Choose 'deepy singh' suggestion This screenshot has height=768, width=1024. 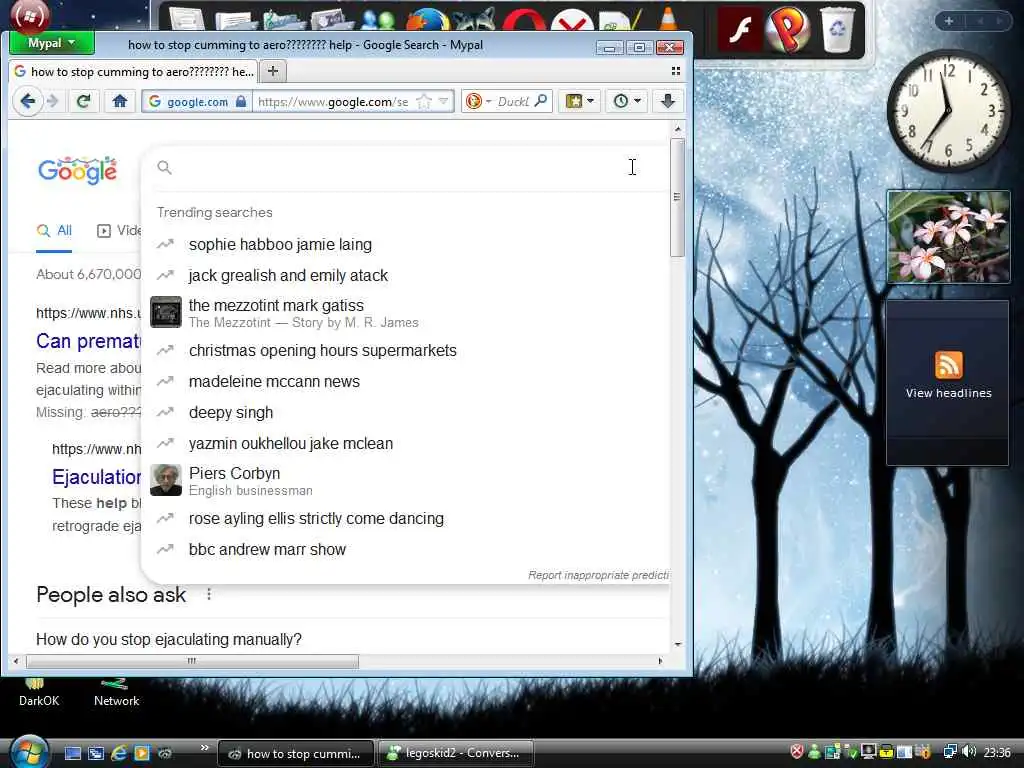[231, 413]
